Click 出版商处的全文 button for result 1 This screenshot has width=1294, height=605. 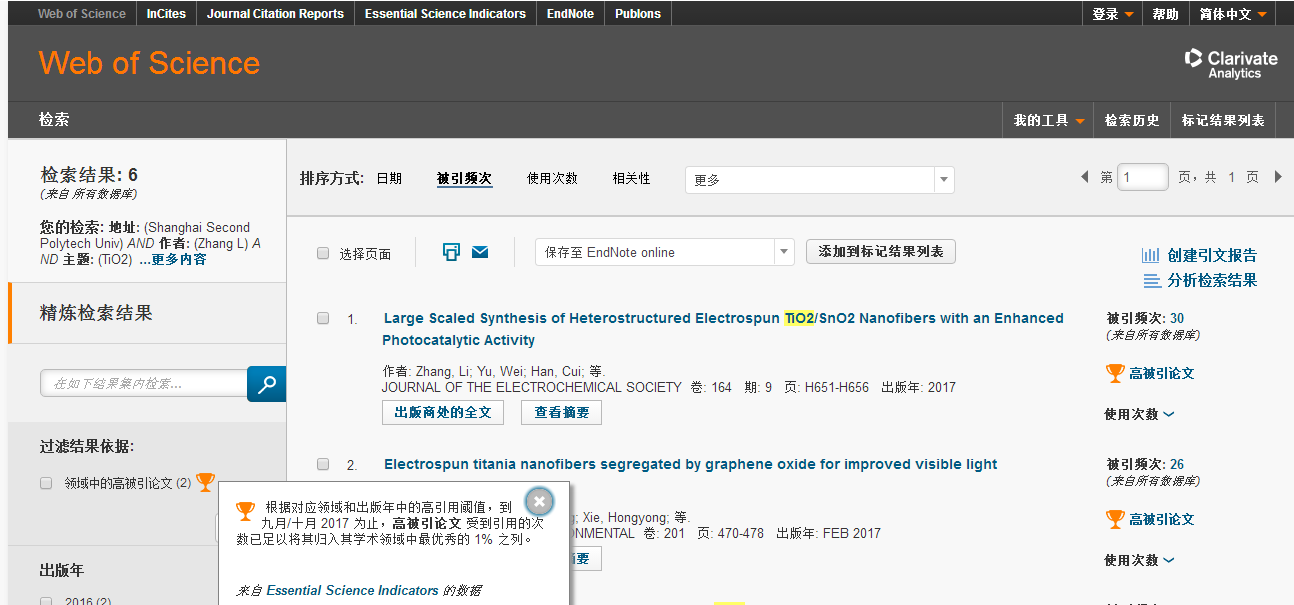(443, 412)
